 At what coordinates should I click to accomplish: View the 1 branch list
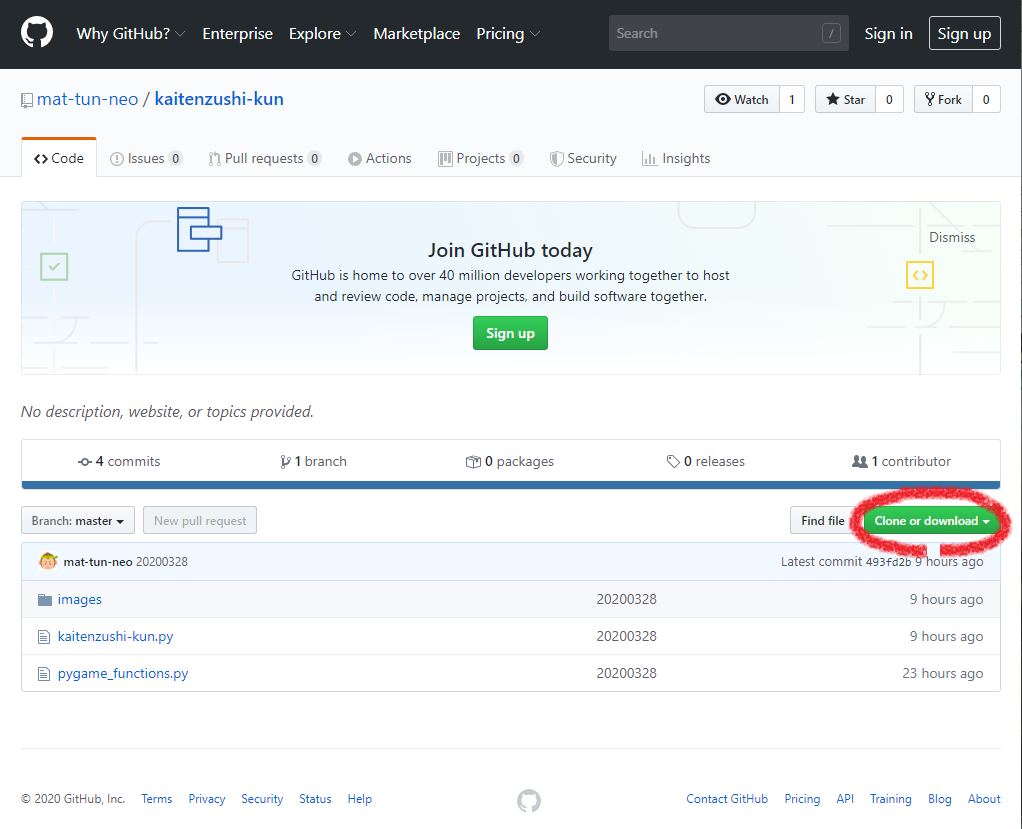tap(314, 461)
